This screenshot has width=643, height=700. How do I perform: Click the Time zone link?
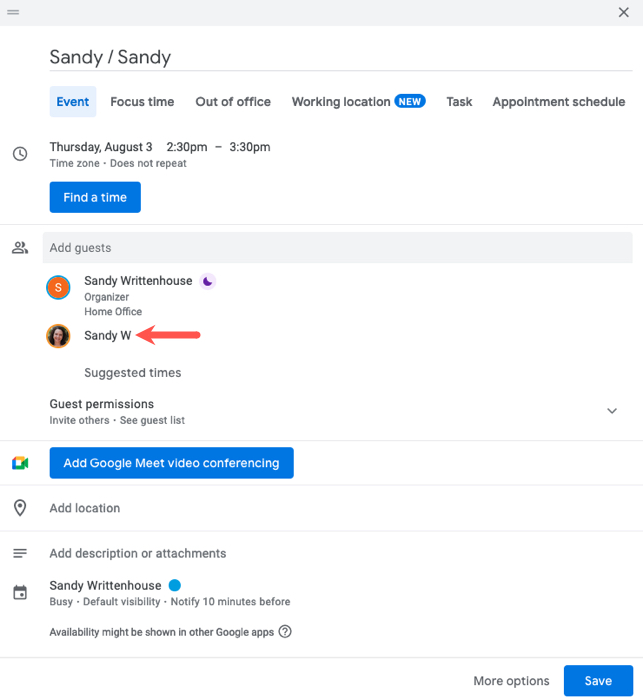75,163
